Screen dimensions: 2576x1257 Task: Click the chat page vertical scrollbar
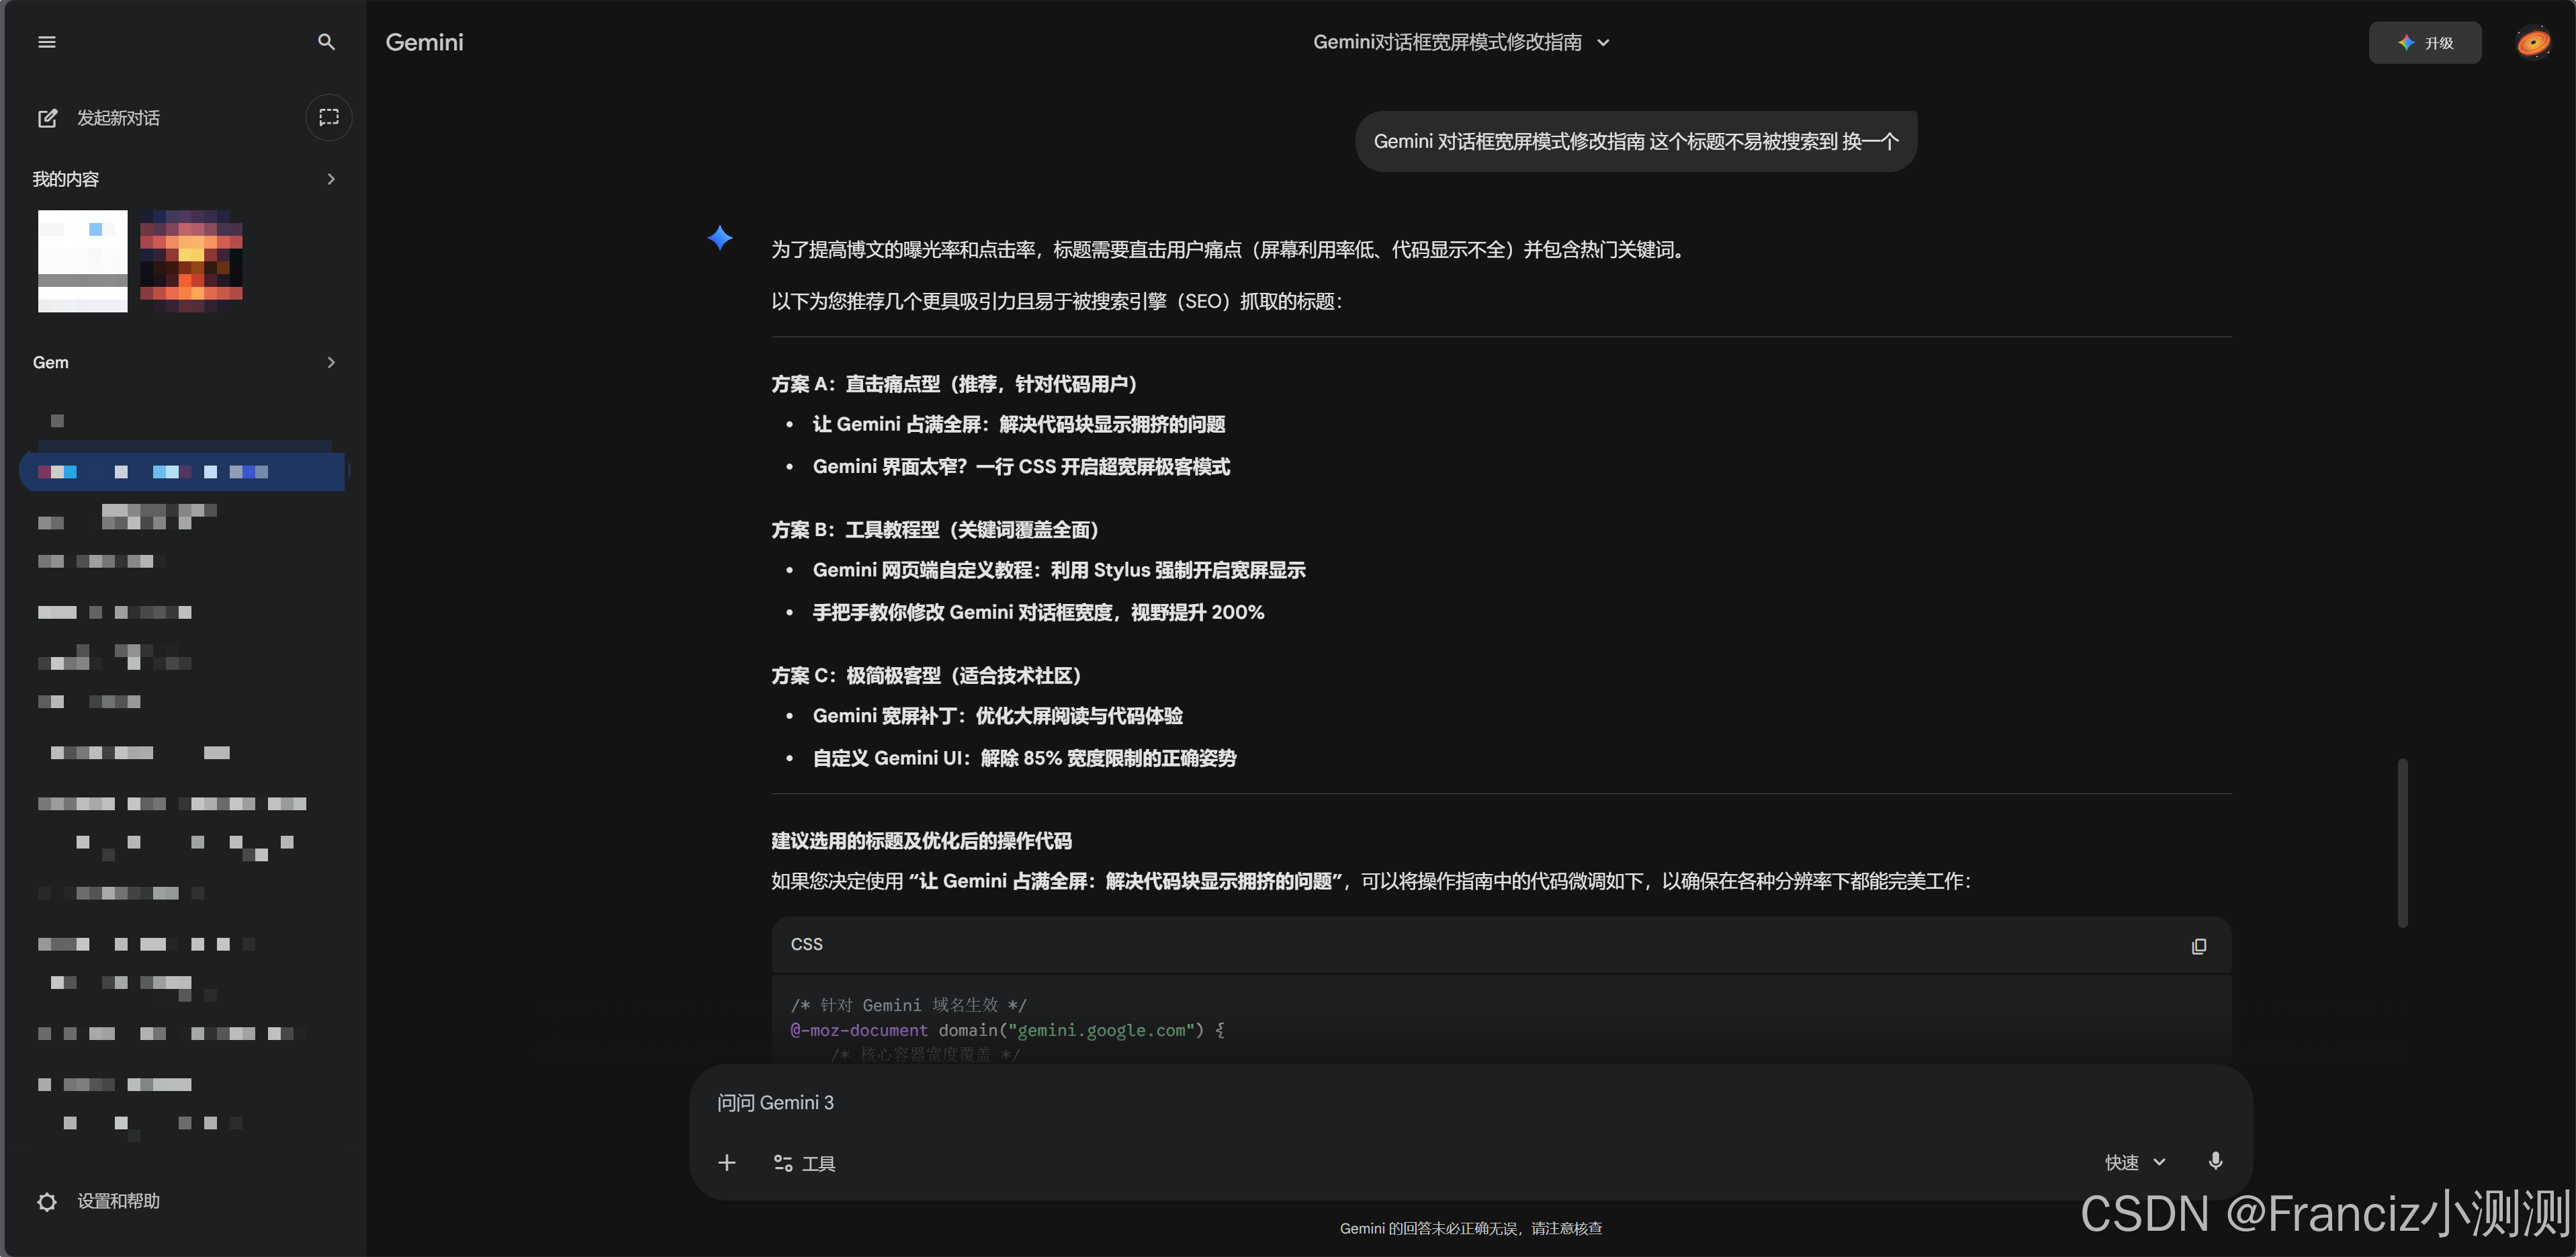pyautogui.click(x=2402, y=842)
